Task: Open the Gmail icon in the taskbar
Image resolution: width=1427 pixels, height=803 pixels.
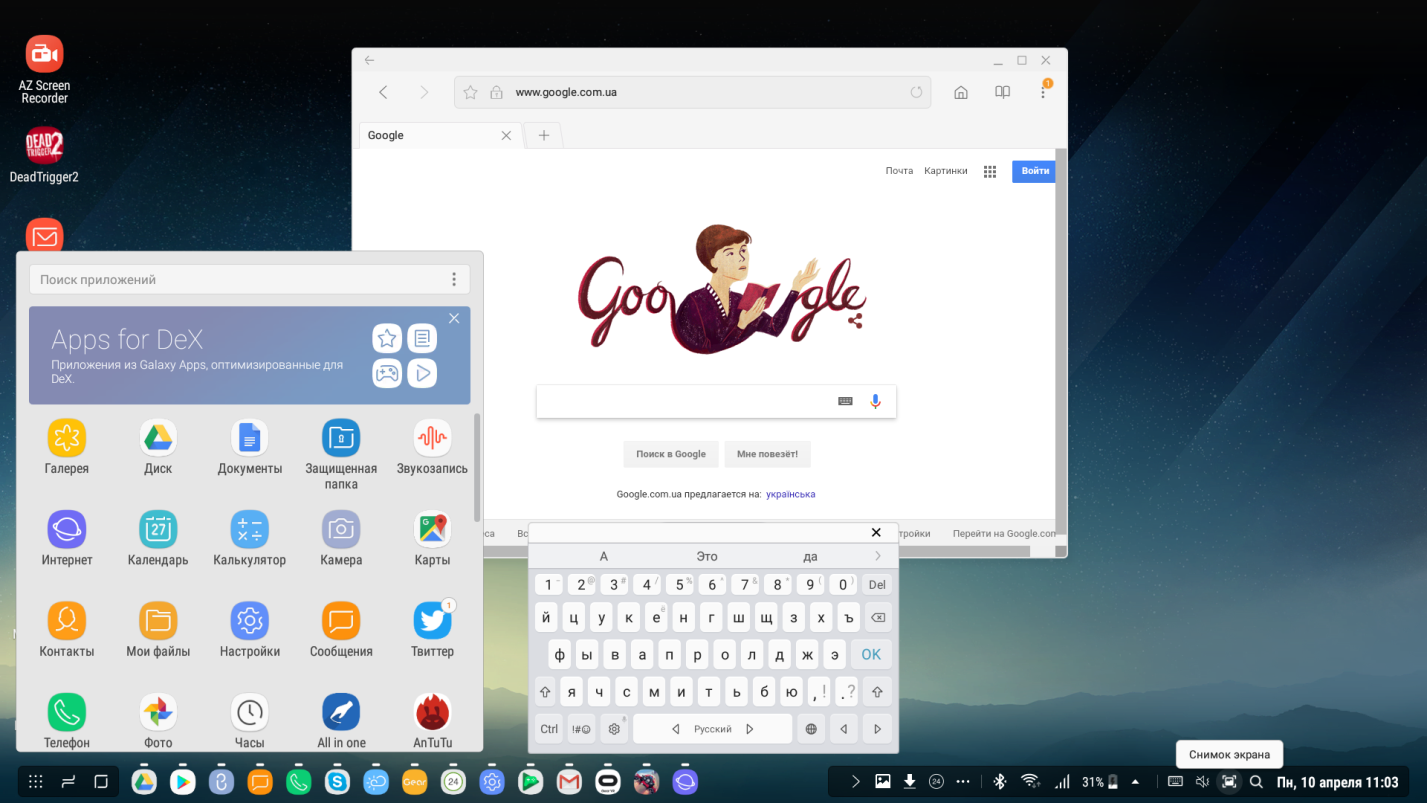Action: 569,782
